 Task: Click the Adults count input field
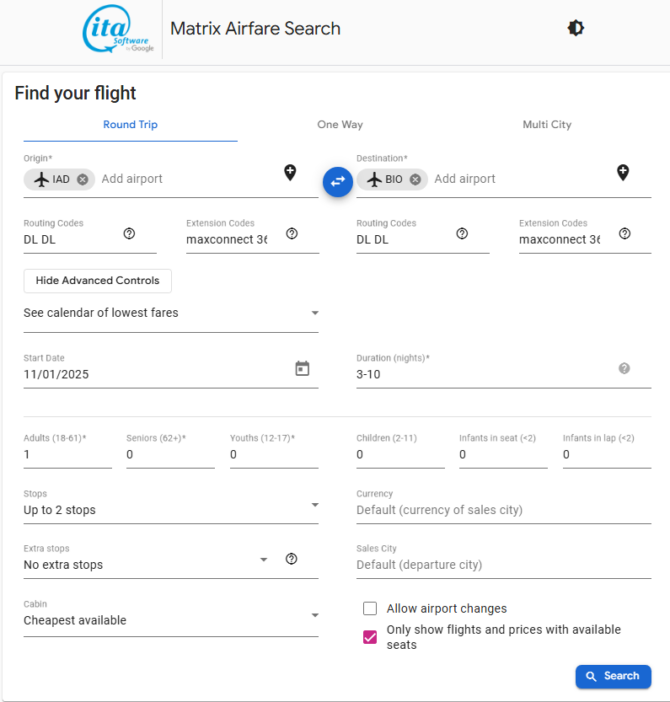point(67,455)
